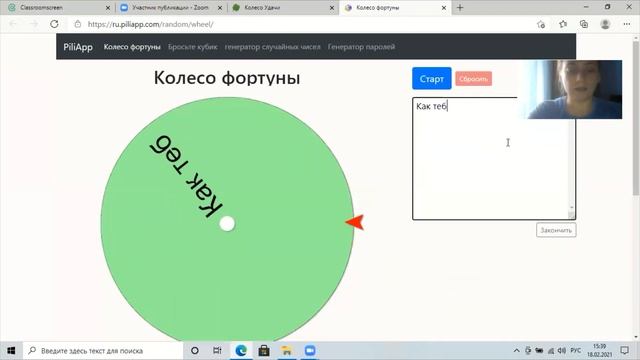This screenshot has width=640, height=360.
Task: Open Cortana from the taskbar
Action: point(195,351)
